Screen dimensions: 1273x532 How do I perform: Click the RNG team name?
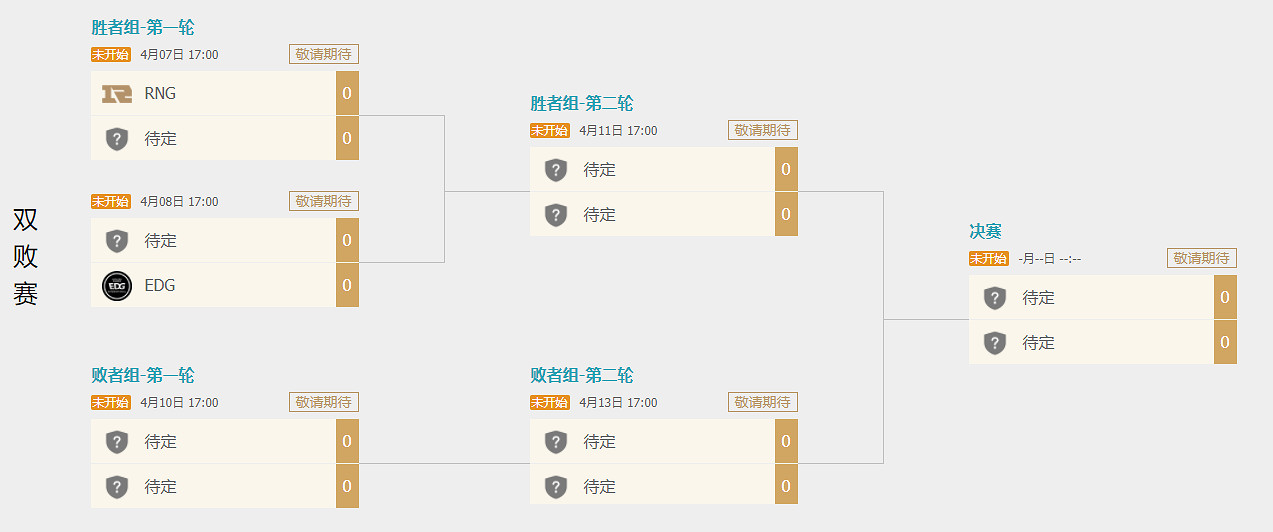click(160, 94)
